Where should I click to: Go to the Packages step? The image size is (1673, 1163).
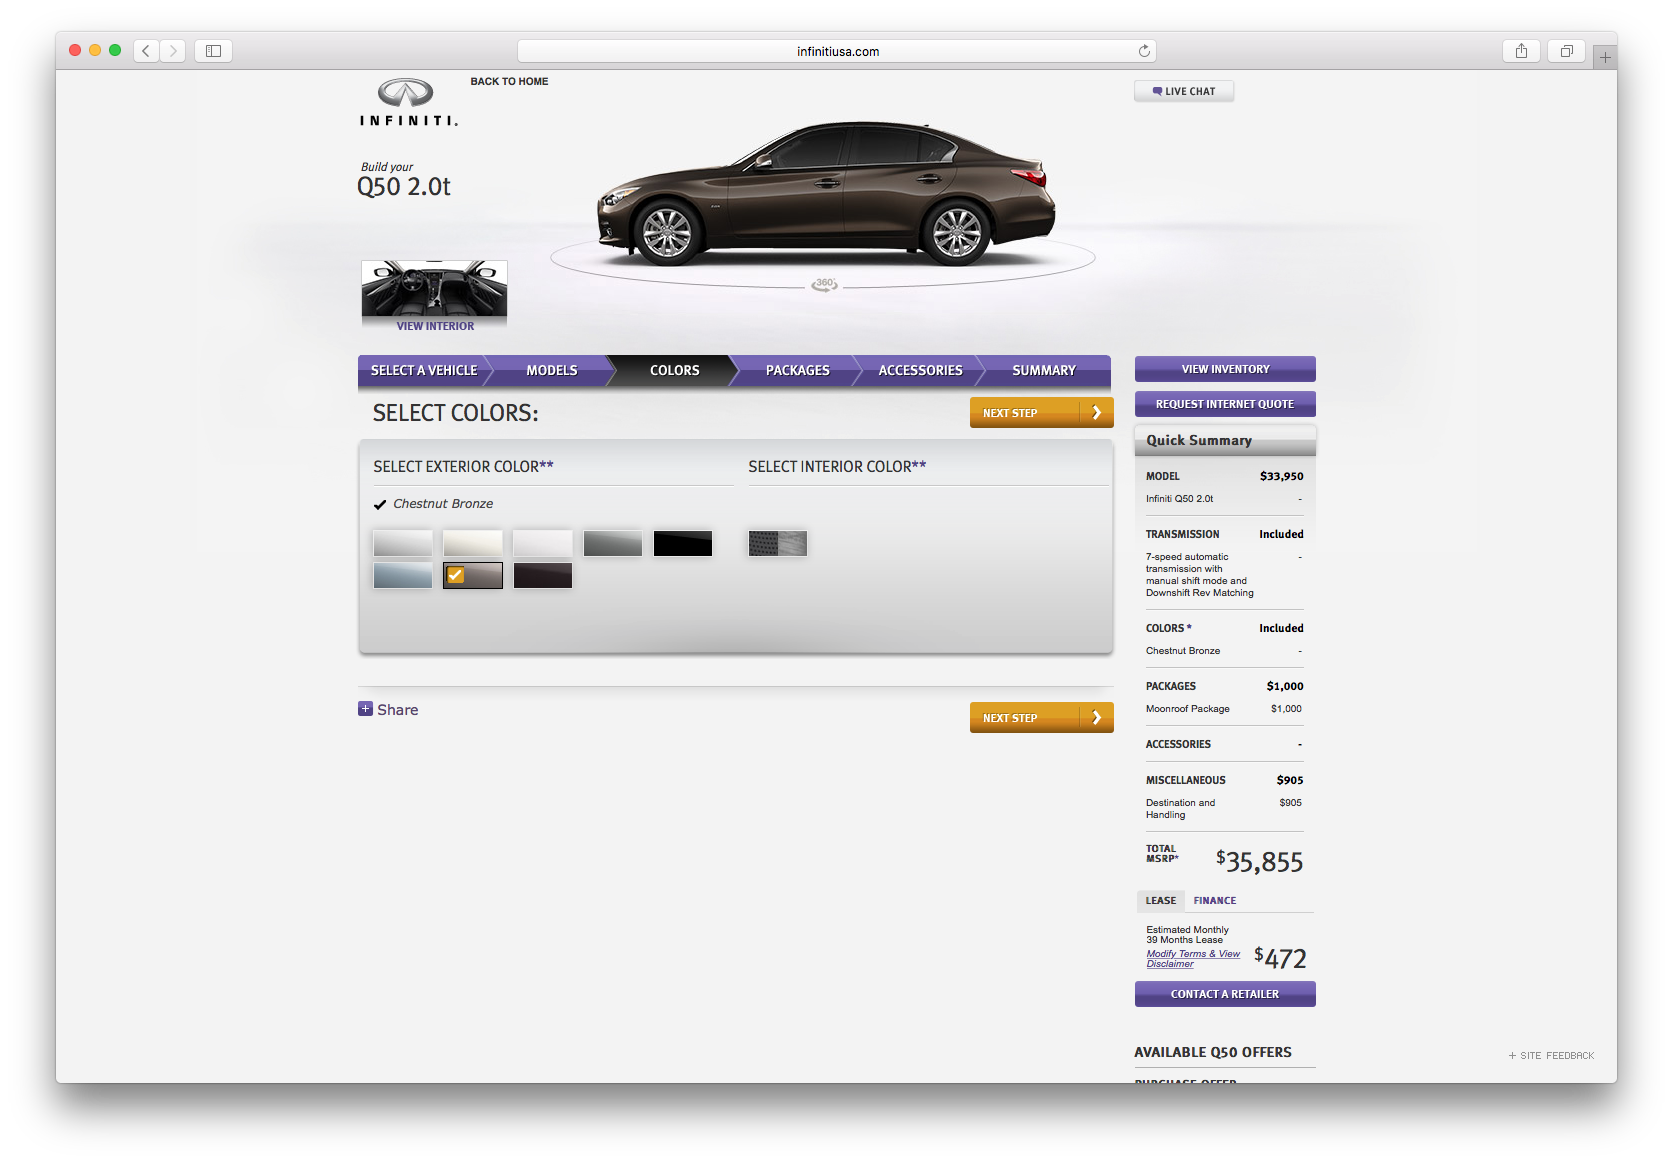pyautogui.click(x=798, y=370)
